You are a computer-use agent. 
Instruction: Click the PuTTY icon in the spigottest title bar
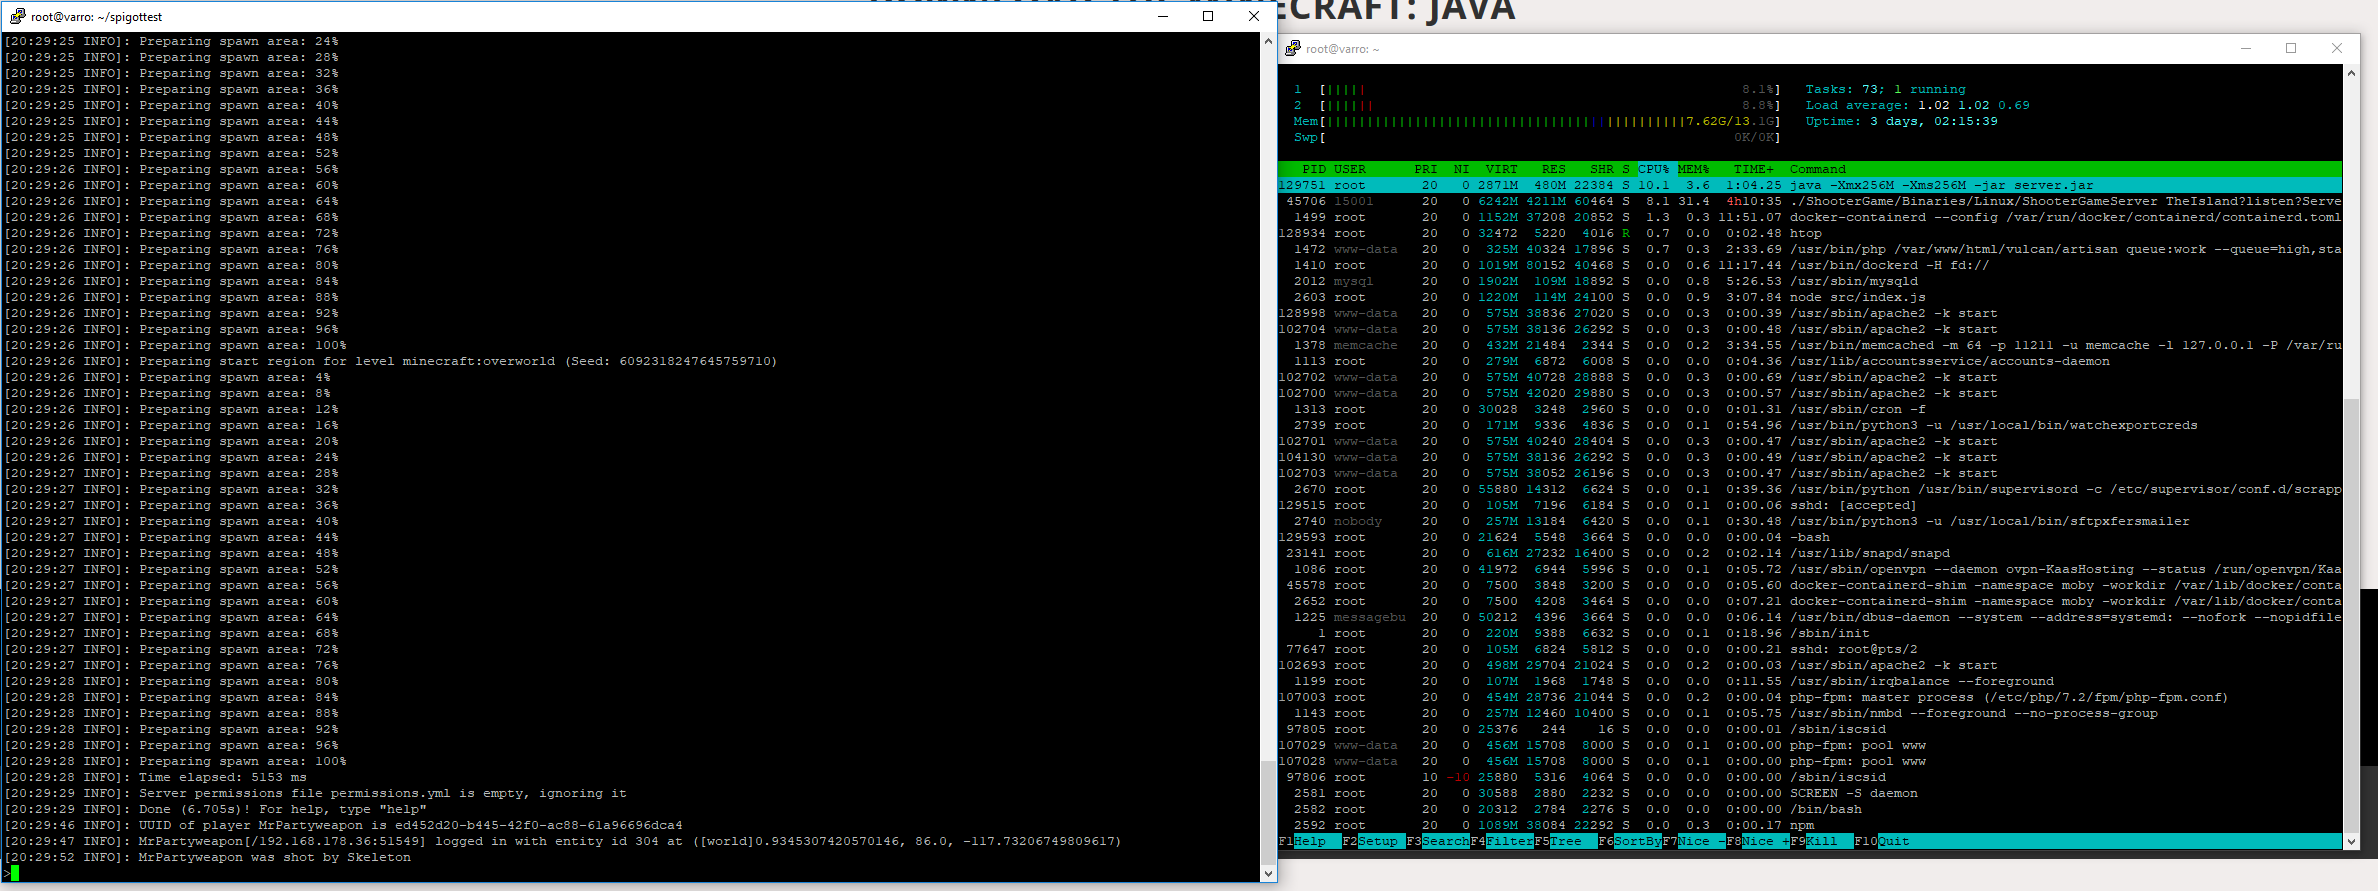[17, 16]
